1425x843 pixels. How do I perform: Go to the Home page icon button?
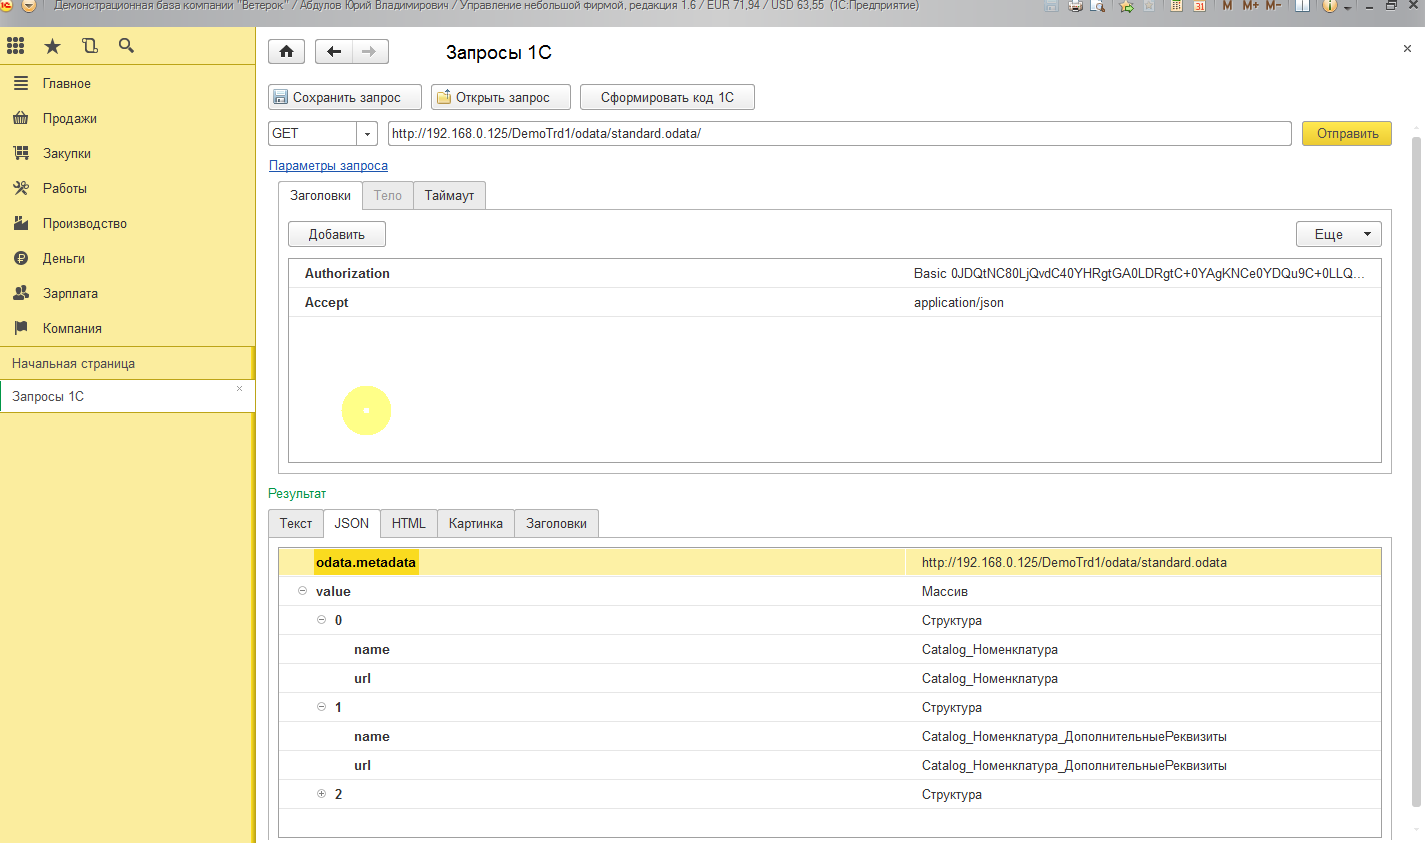[x=287, y=52]
